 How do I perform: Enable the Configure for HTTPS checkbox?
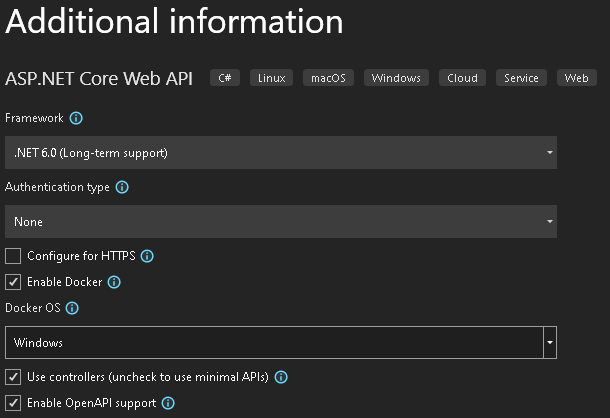[x=13, y=256]
